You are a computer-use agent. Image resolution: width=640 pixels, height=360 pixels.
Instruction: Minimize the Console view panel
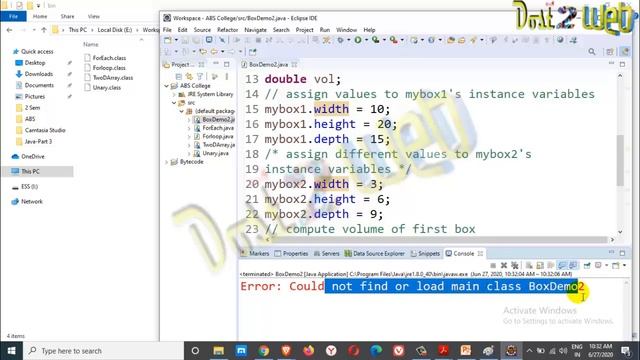pos(611,252)
